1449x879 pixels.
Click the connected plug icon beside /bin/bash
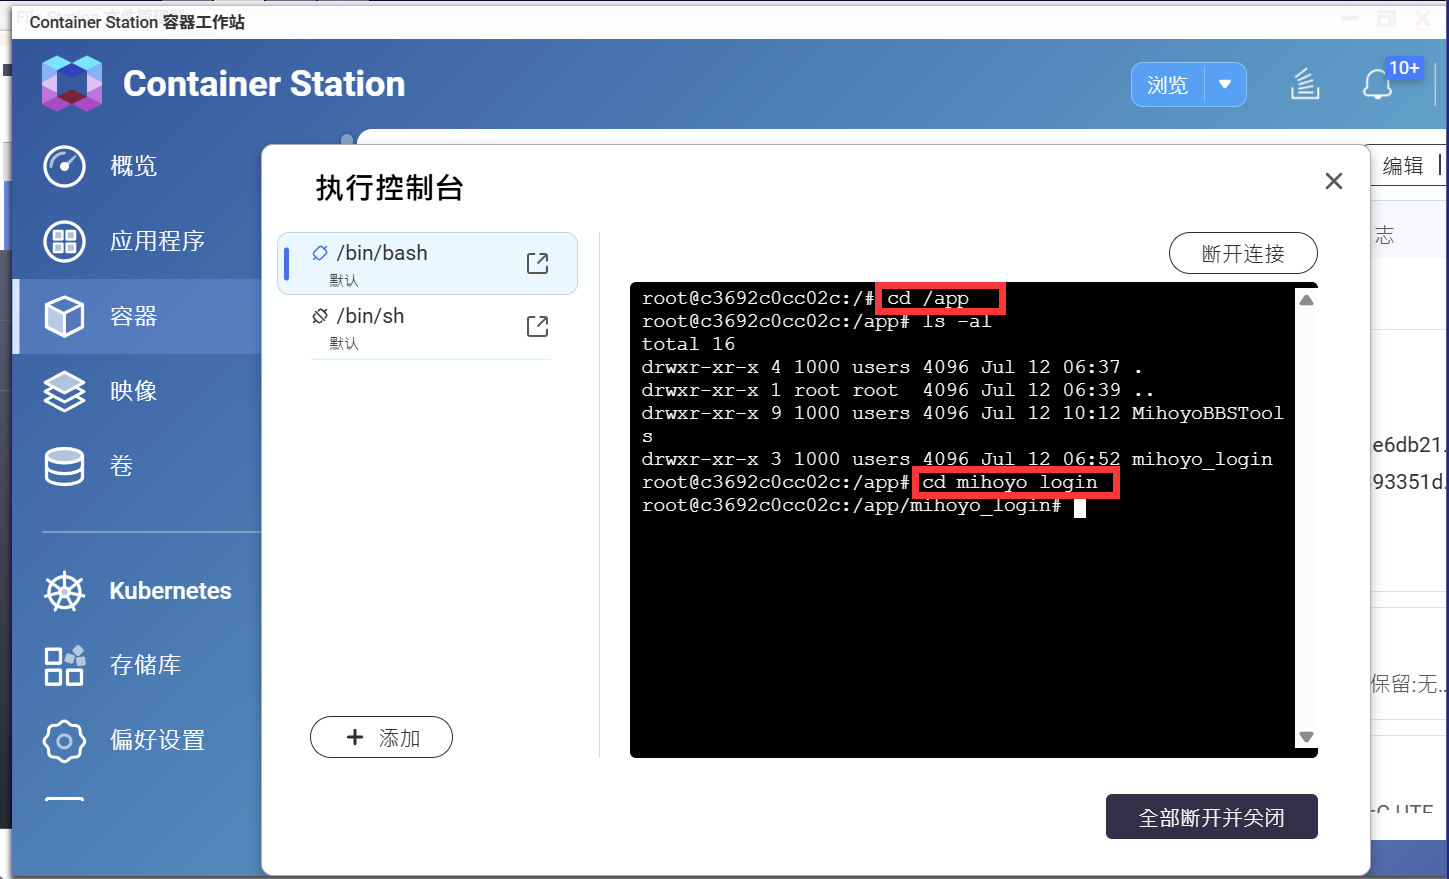(x=320, y=253)
